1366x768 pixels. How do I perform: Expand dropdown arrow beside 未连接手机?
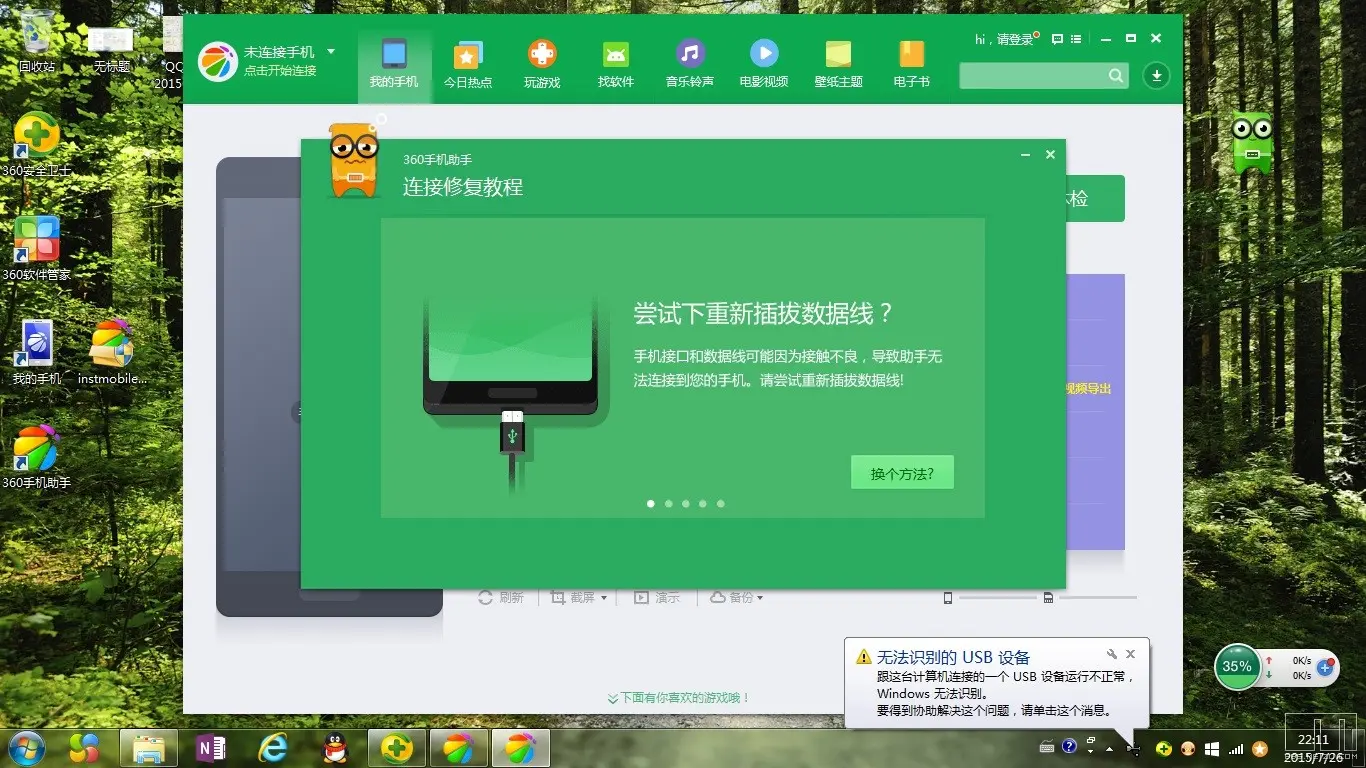coord(331,51)
